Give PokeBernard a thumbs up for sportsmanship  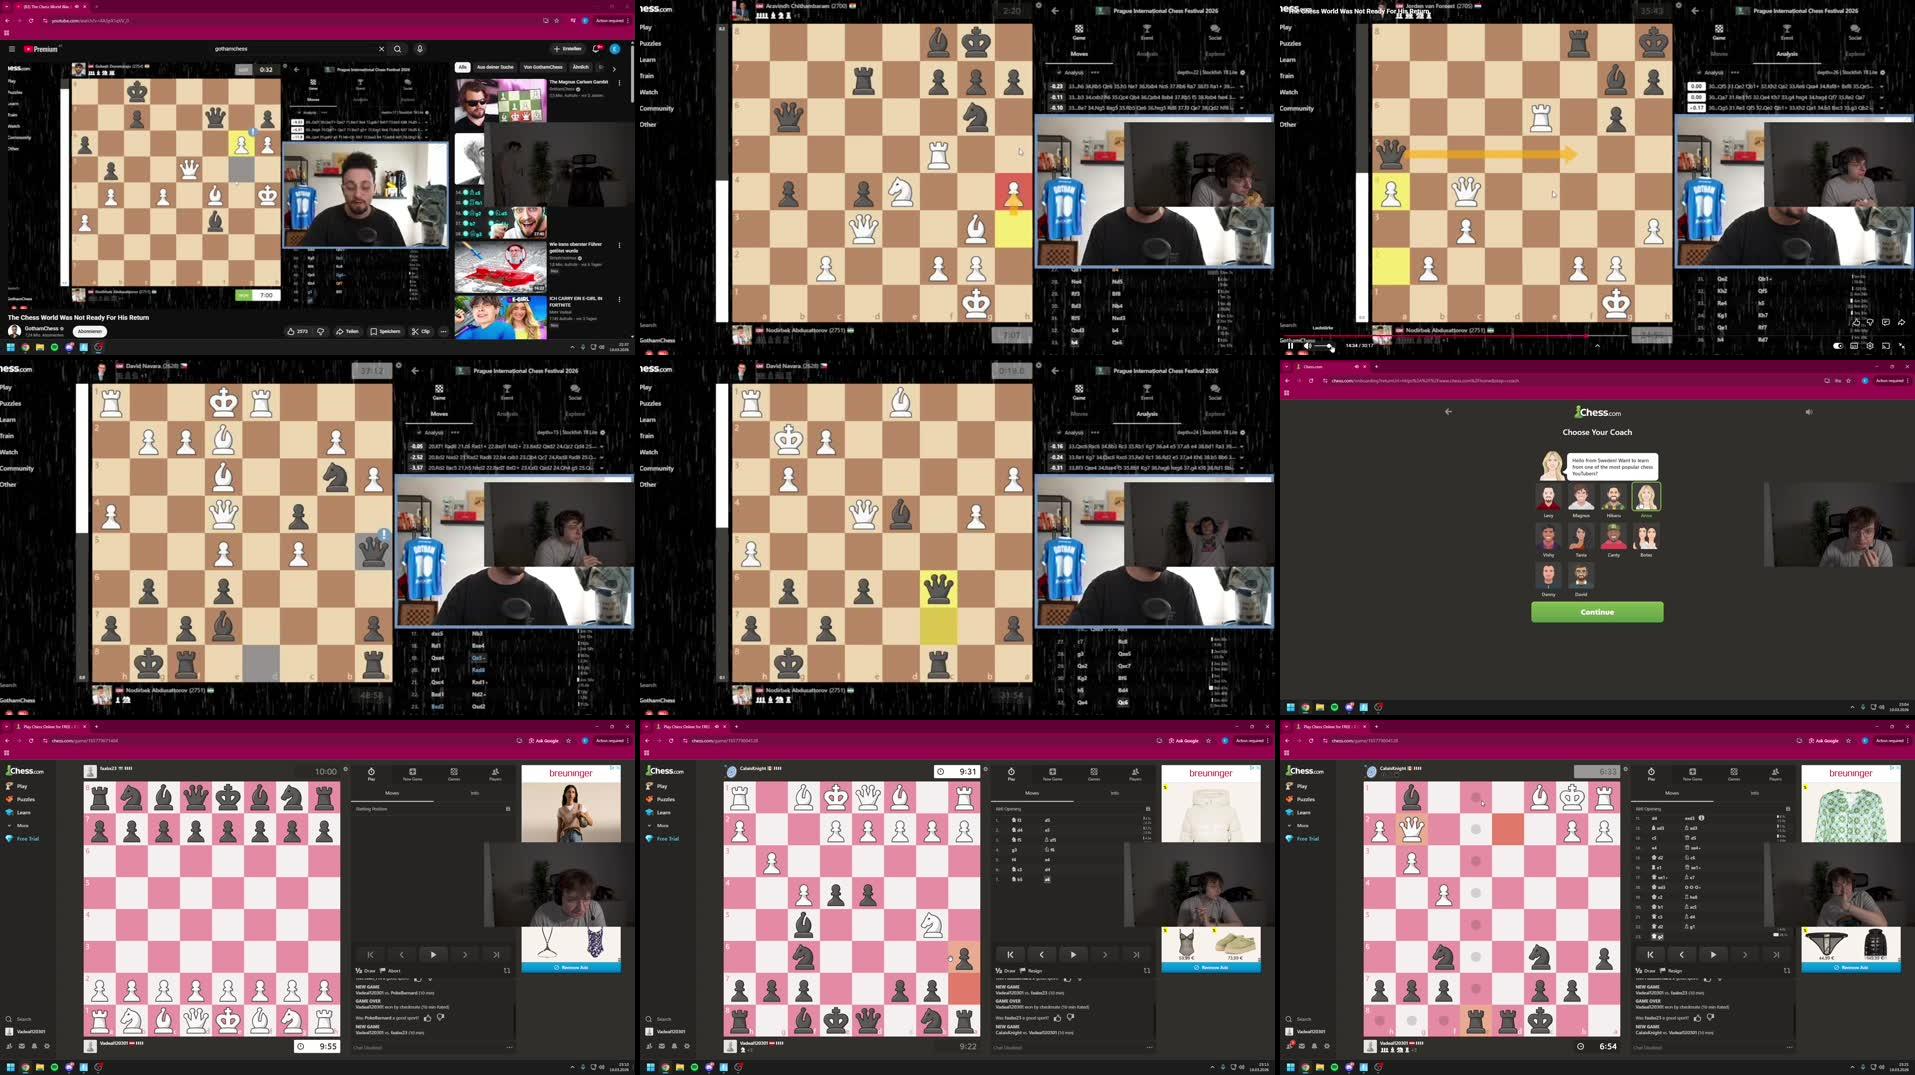[x=428, y=1018]
